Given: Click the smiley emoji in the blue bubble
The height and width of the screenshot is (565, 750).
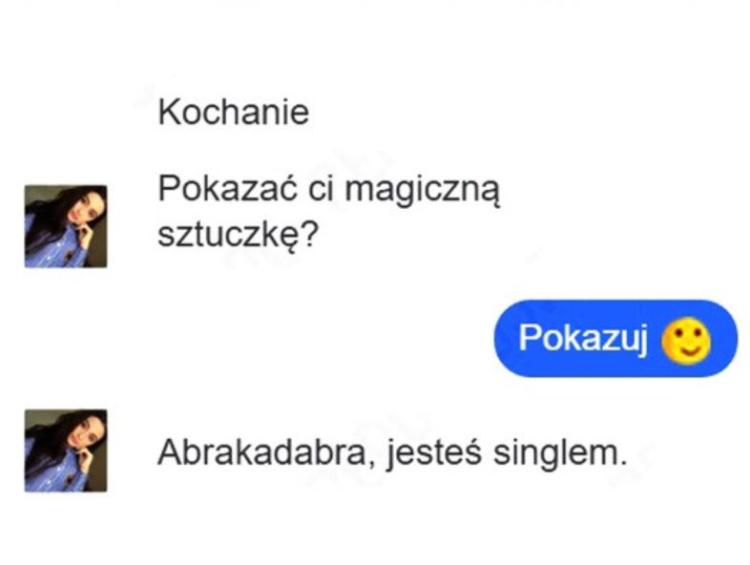Looking at the screenshot, I should [x=685, y=340].
